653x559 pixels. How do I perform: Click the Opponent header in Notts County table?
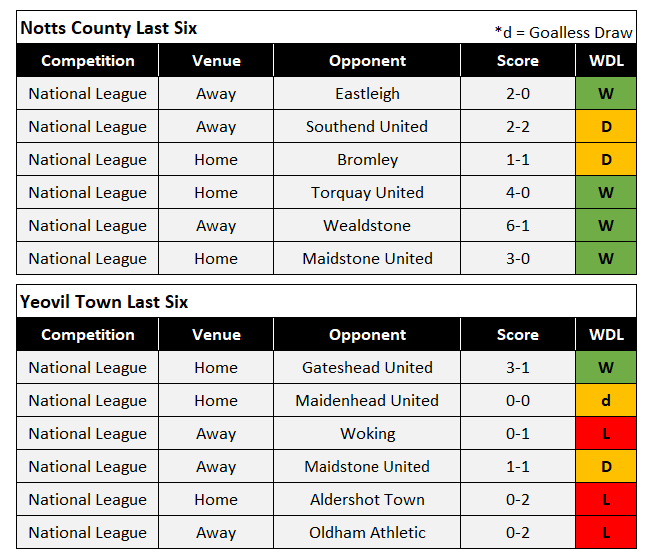pos(367,61)
